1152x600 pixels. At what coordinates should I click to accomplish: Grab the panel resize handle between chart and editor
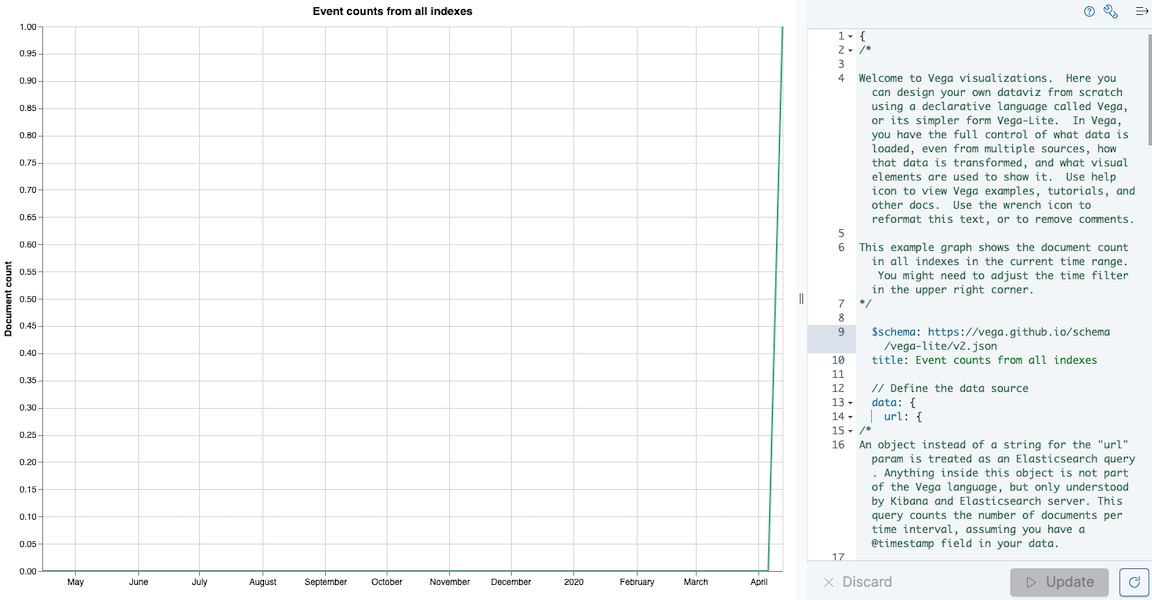tap(801, 299)
